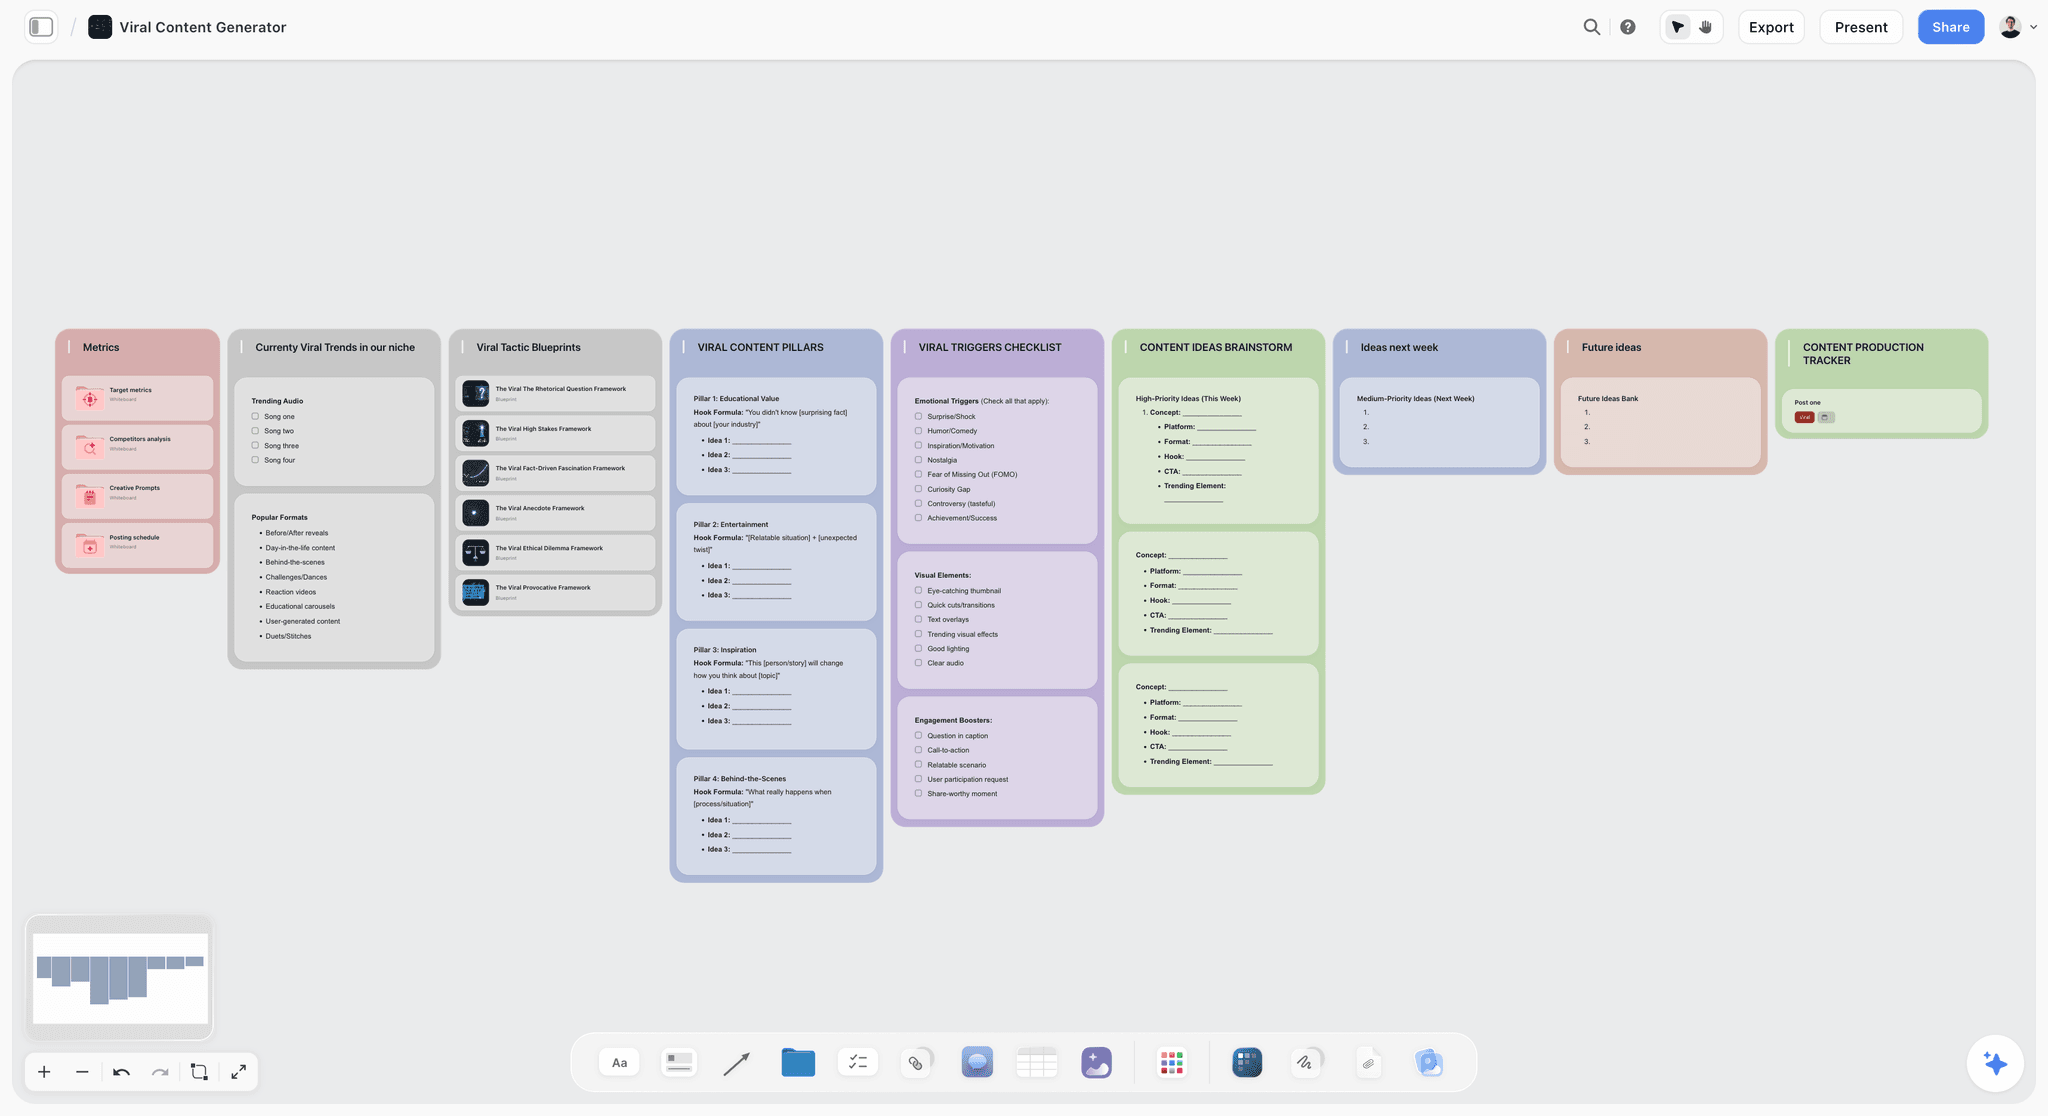Viewport: 2048px width, 1116px height.
Task: Add an image with purple picture tool
Action: (x=1096, y=1062)
